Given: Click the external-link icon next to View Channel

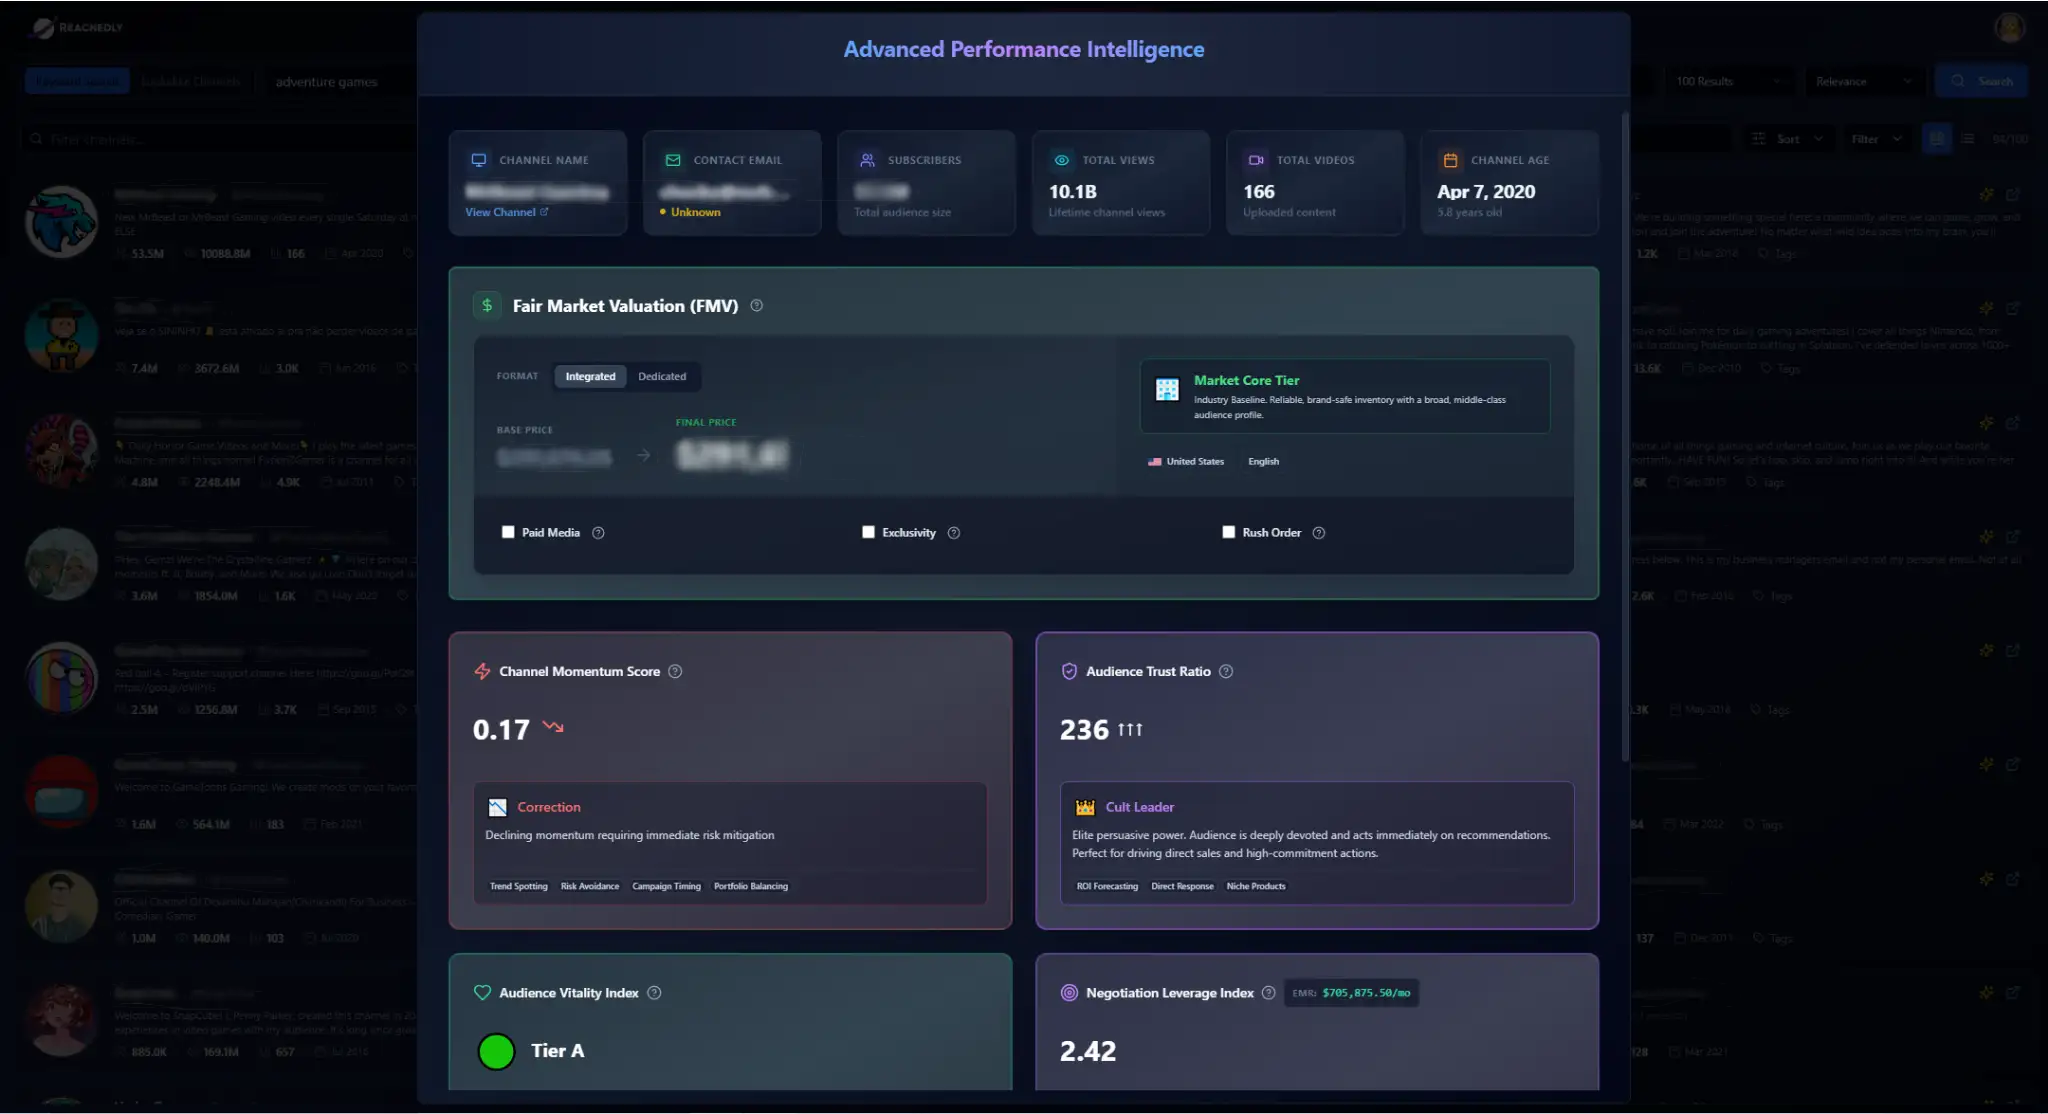Looking at the screenshot, I should pyautogui.click(x=544, y=212).
